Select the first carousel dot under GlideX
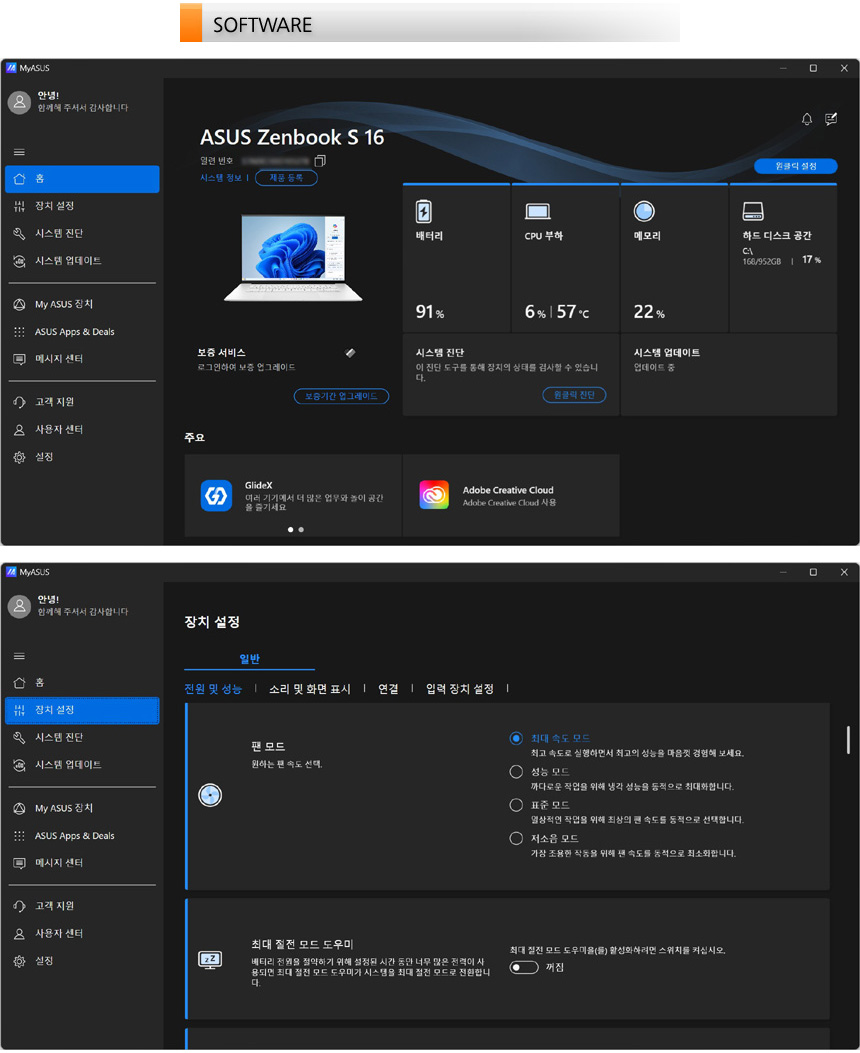The width and height of the screenshot is (860, 1053). pyautogui.click(x=291, y=530)
